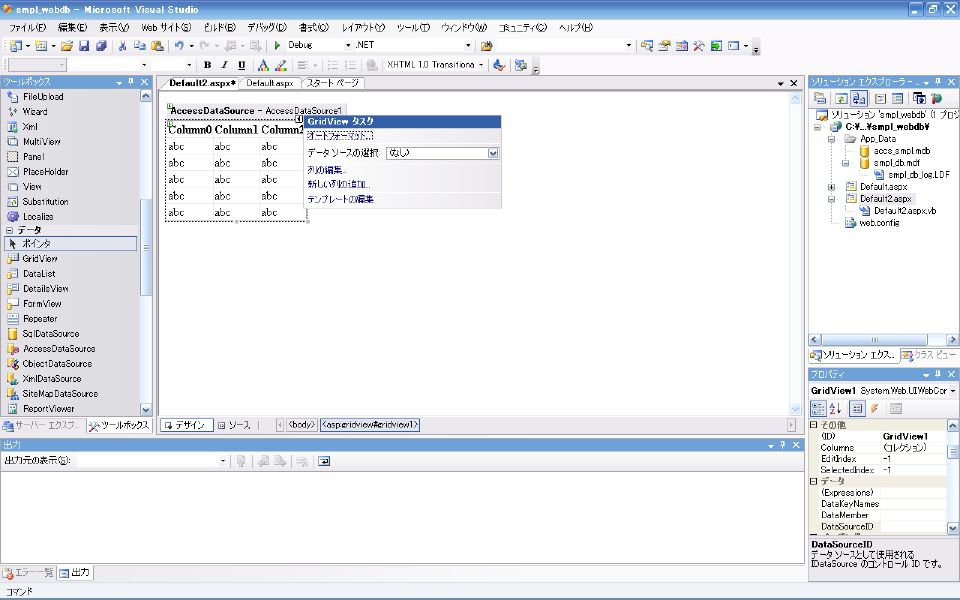This screenshot has width=960, height=600.
Task: Open the XHTML 1.0 Transitional dropdown
Action: click(x=481, y=65)
